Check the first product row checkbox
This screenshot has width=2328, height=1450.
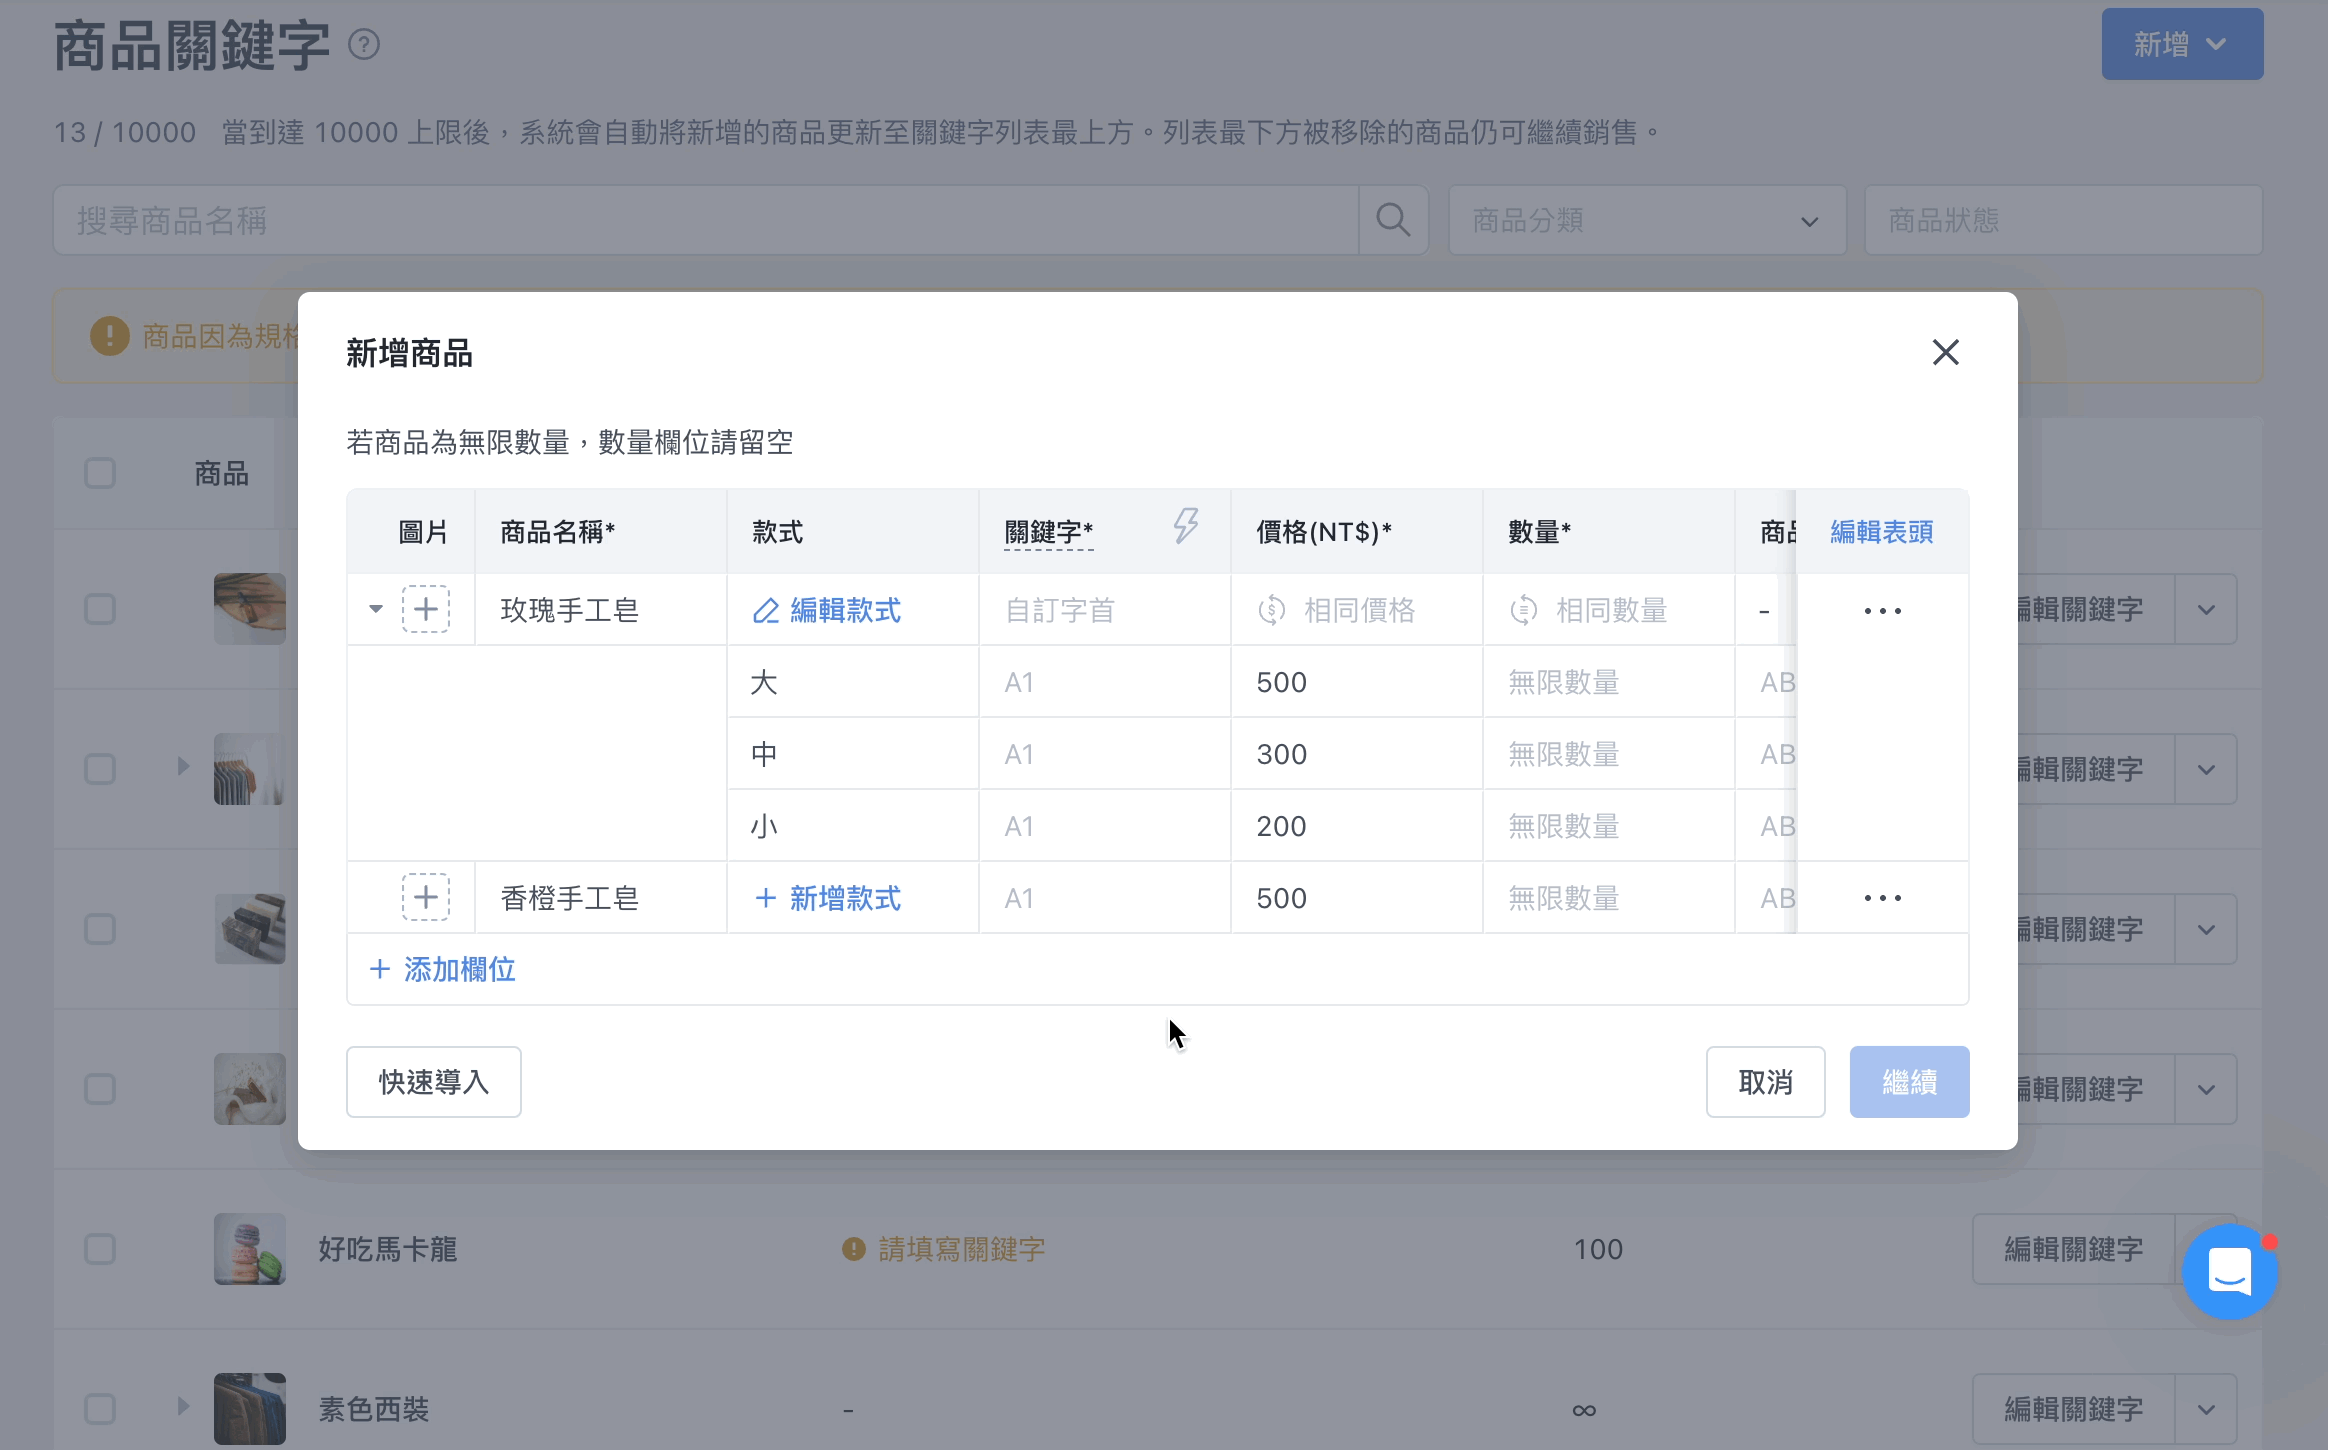100,609
